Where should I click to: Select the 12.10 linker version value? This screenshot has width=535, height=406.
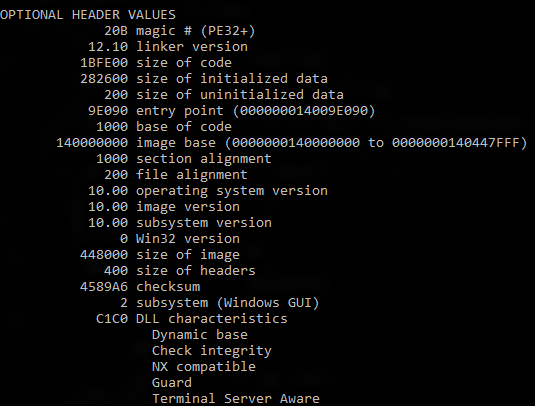click(108, 47)
